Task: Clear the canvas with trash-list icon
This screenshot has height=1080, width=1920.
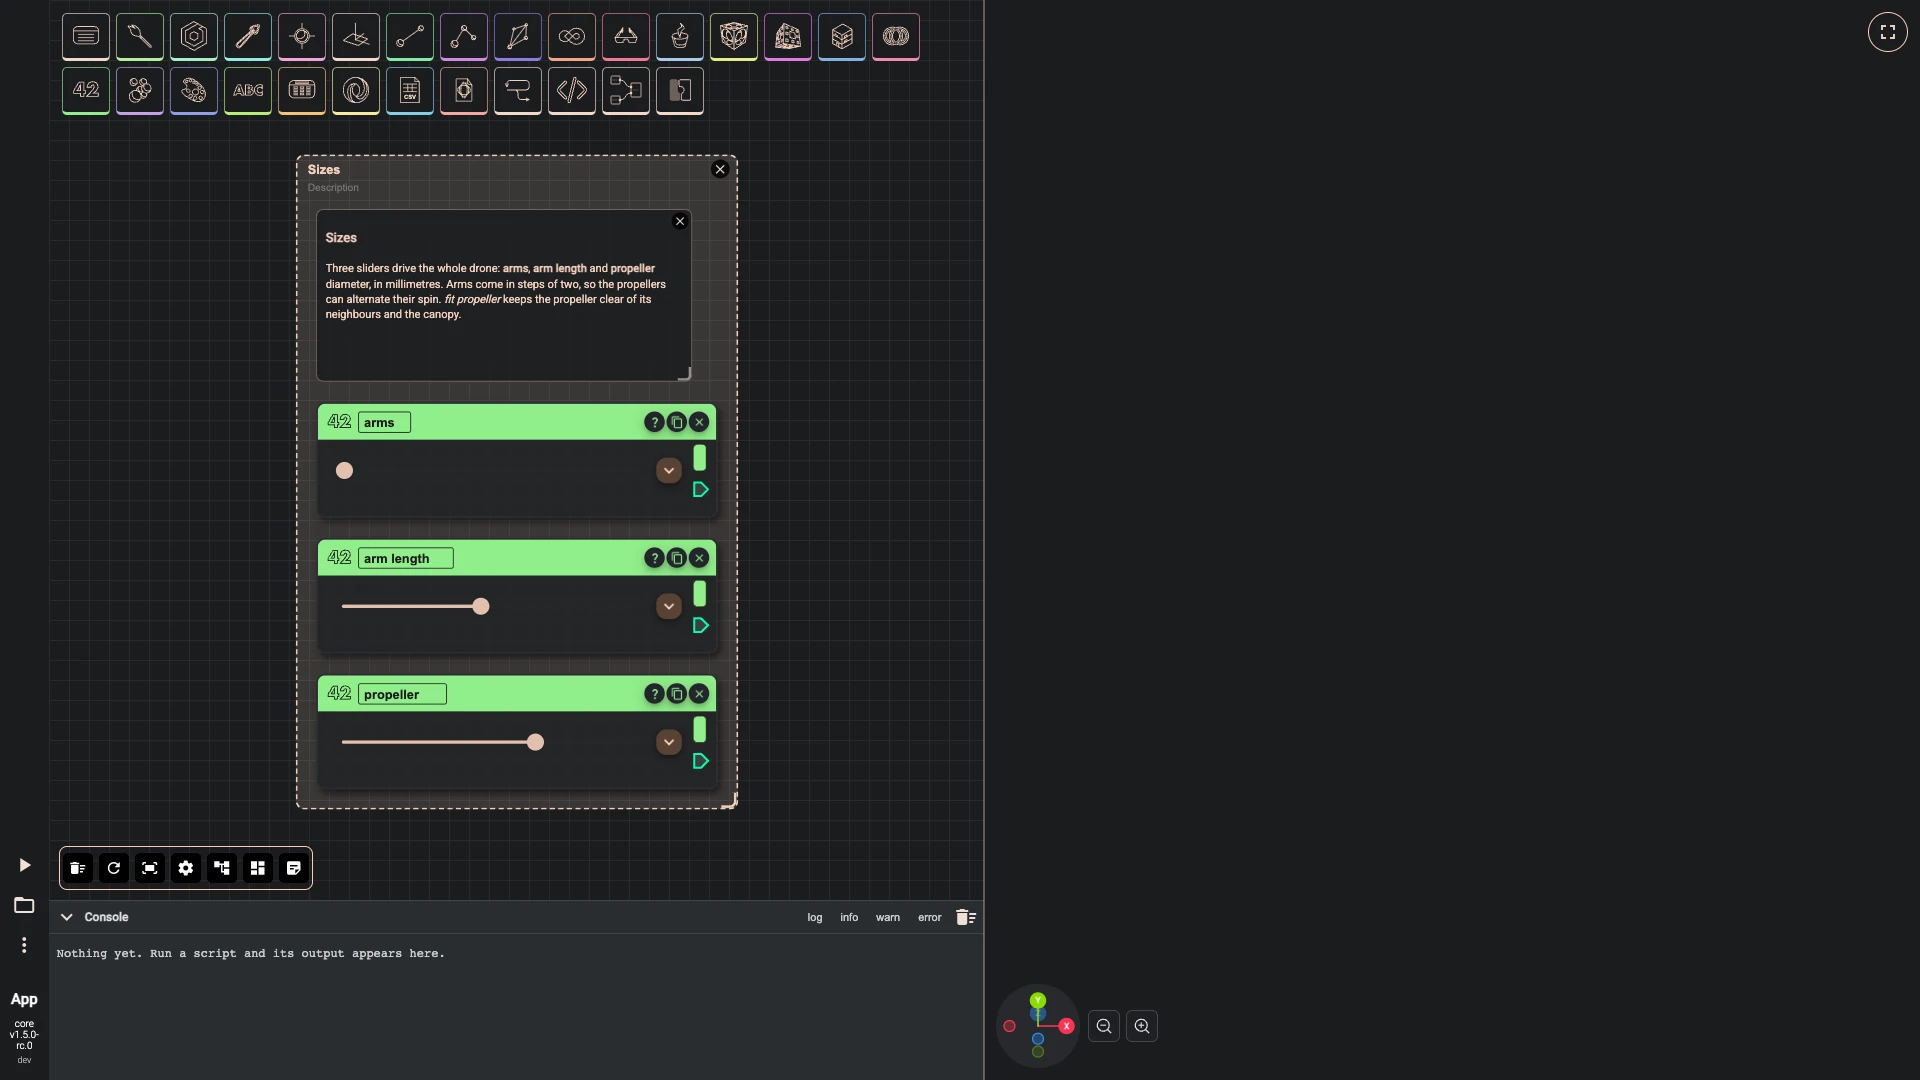Action: (78, 868)
